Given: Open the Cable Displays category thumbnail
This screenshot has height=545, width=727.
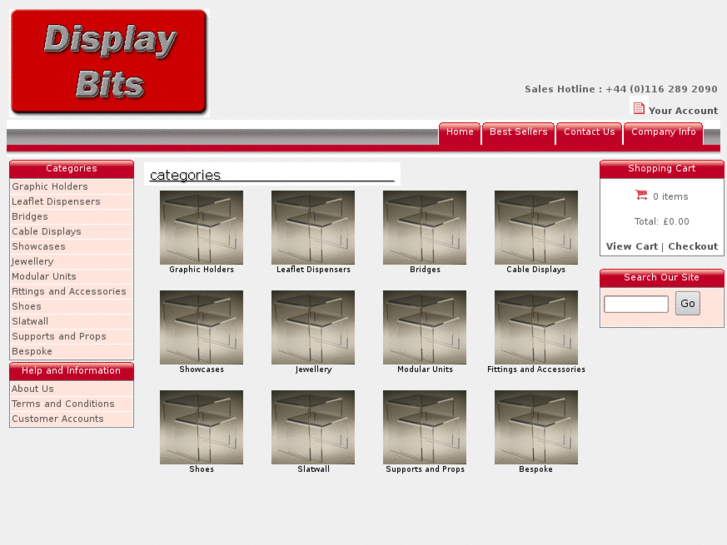Looking at the screenshot, I should coord(536,227).
